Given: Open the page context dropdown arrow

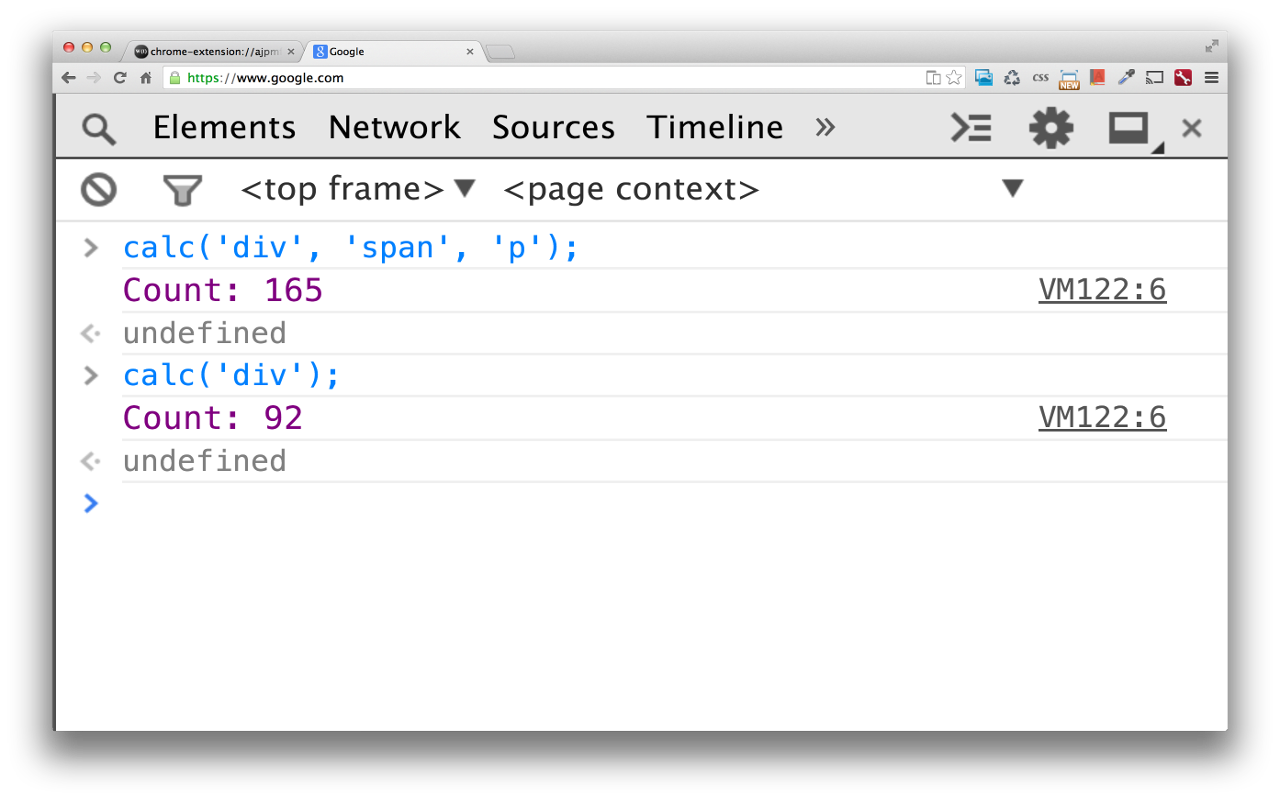Looking at the screenshot, I should point(1012,188).
